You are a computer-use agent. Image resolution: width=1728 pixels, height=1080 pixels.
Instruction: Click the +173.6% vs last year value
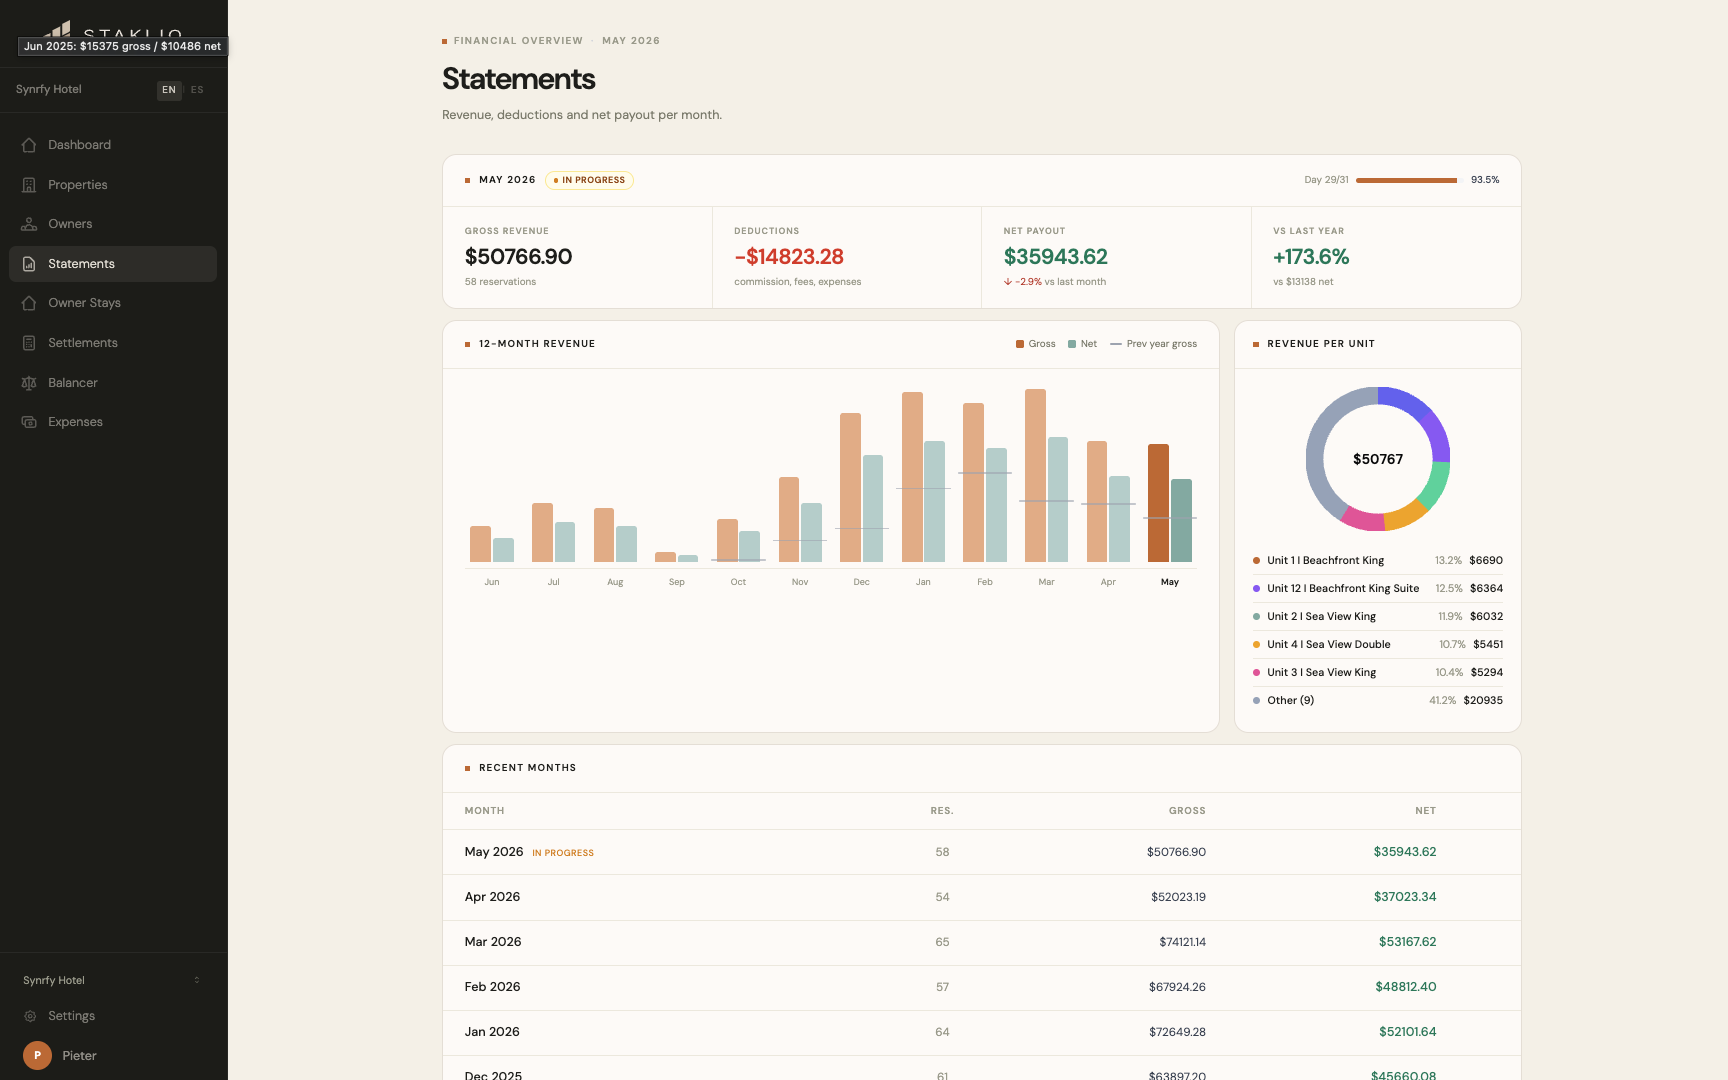pos(1311,257)
